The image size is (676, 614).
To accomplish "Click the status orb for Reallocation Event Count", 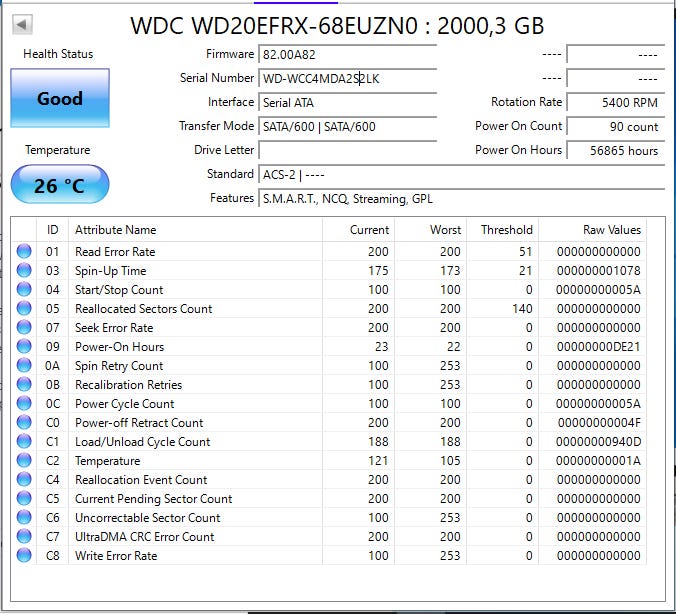I will [24, 479].
